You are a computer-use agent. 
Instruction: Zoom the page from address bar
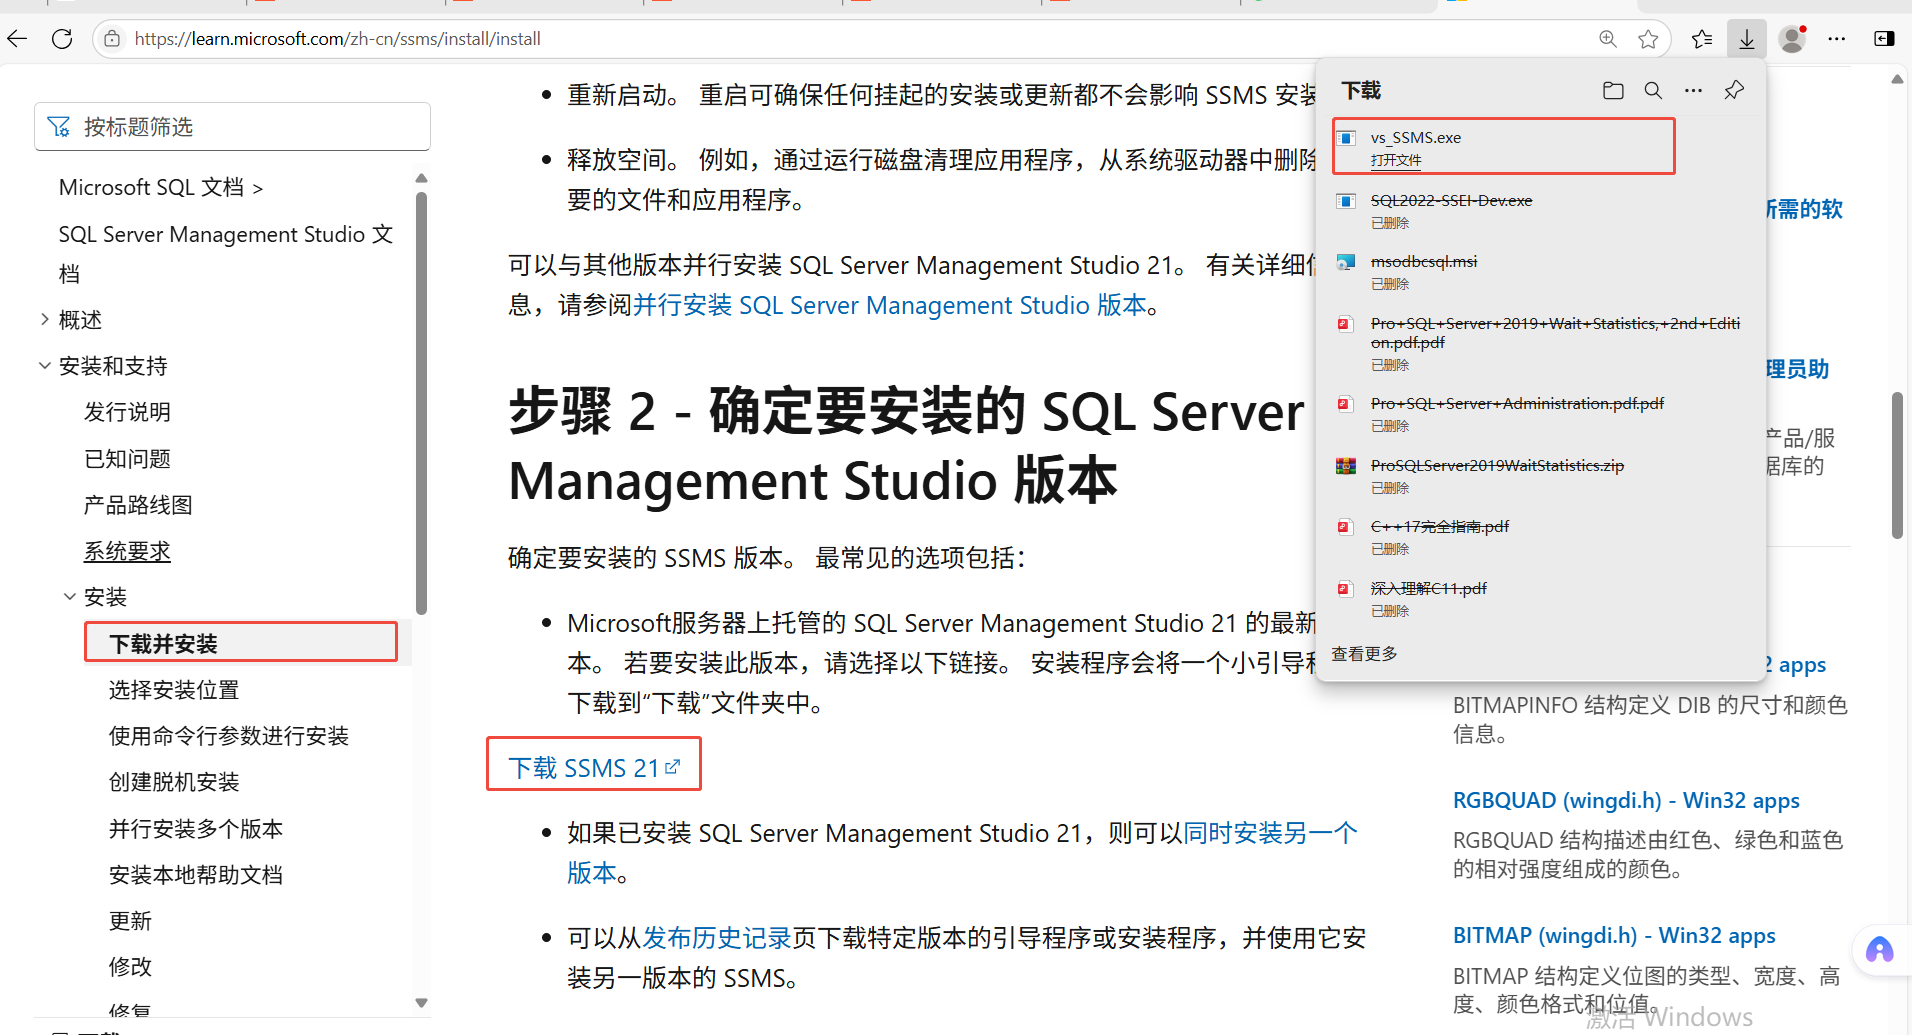tap(1608, 39)
